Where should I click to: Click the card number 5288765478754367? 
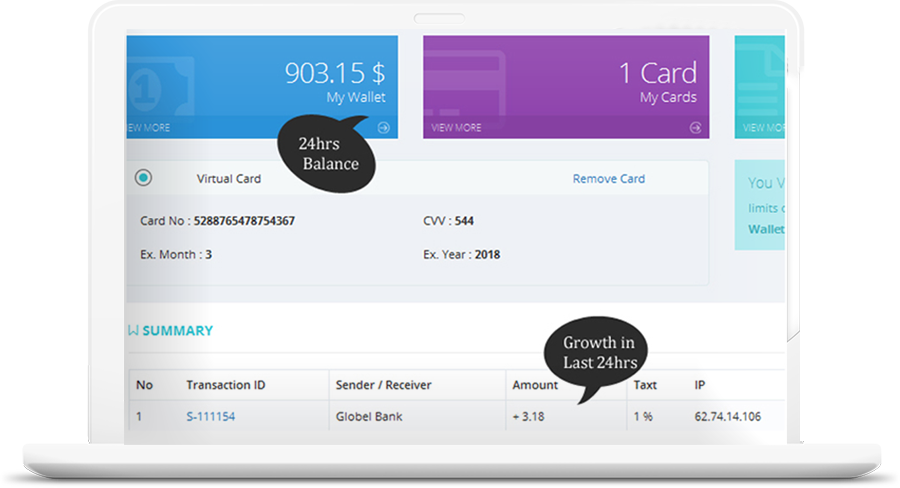[244, 220]
